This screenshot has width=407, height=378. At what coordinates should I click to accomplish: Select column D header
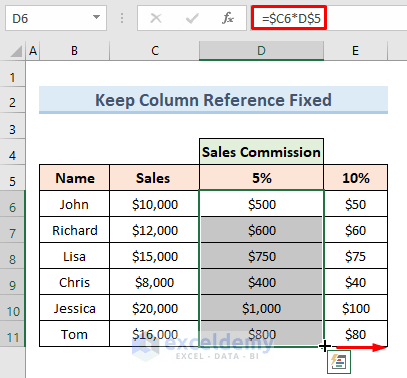[x=261, y=51]
